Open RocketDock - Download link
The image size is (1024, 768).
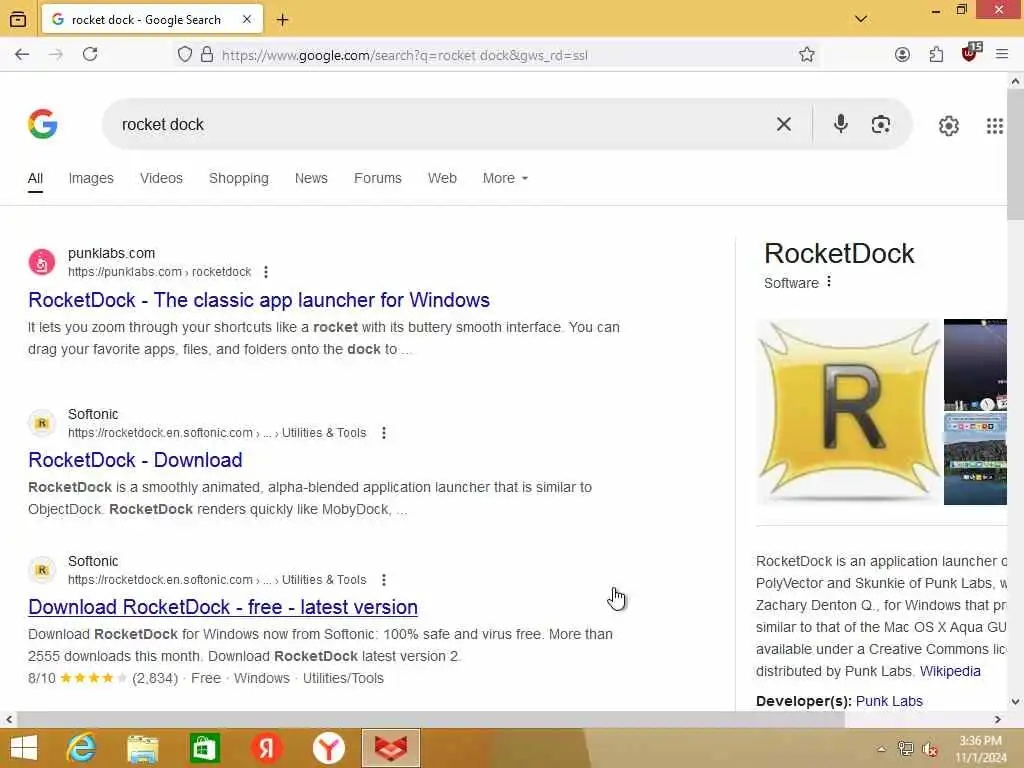(x=135, y=460)
